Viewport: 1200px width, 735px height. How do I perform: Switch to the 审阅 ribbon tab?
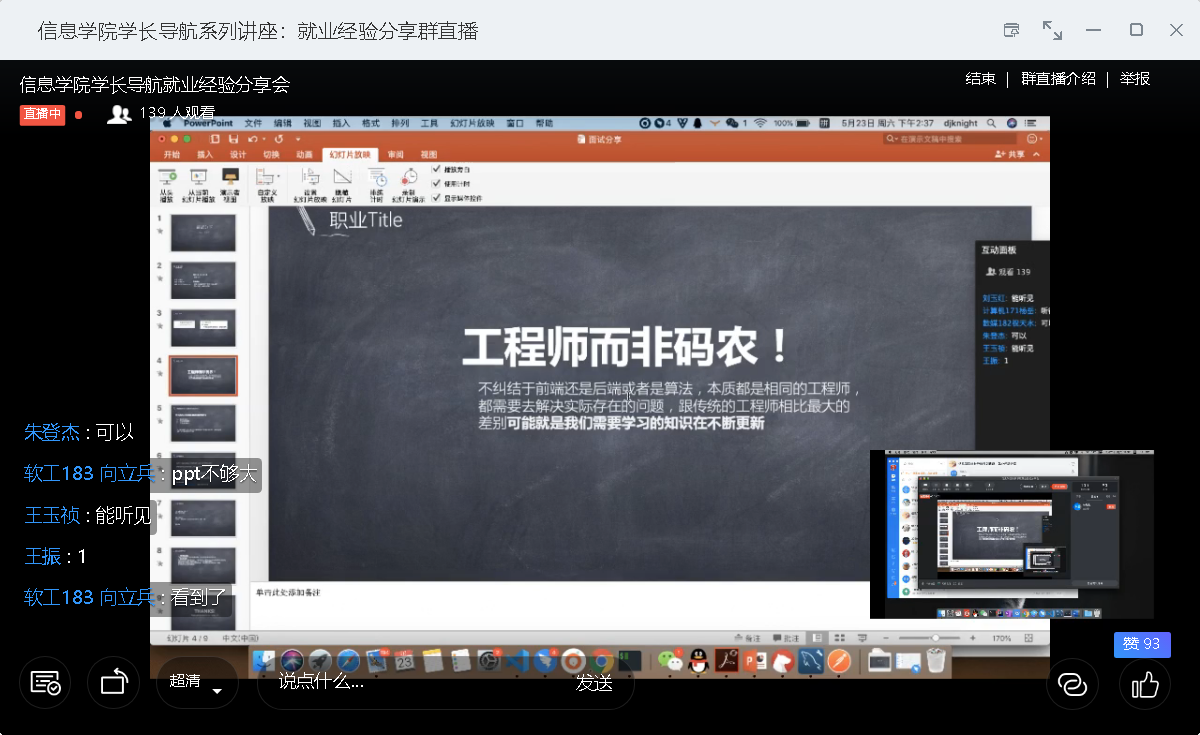pyautogui.click(x=396, y=155)
